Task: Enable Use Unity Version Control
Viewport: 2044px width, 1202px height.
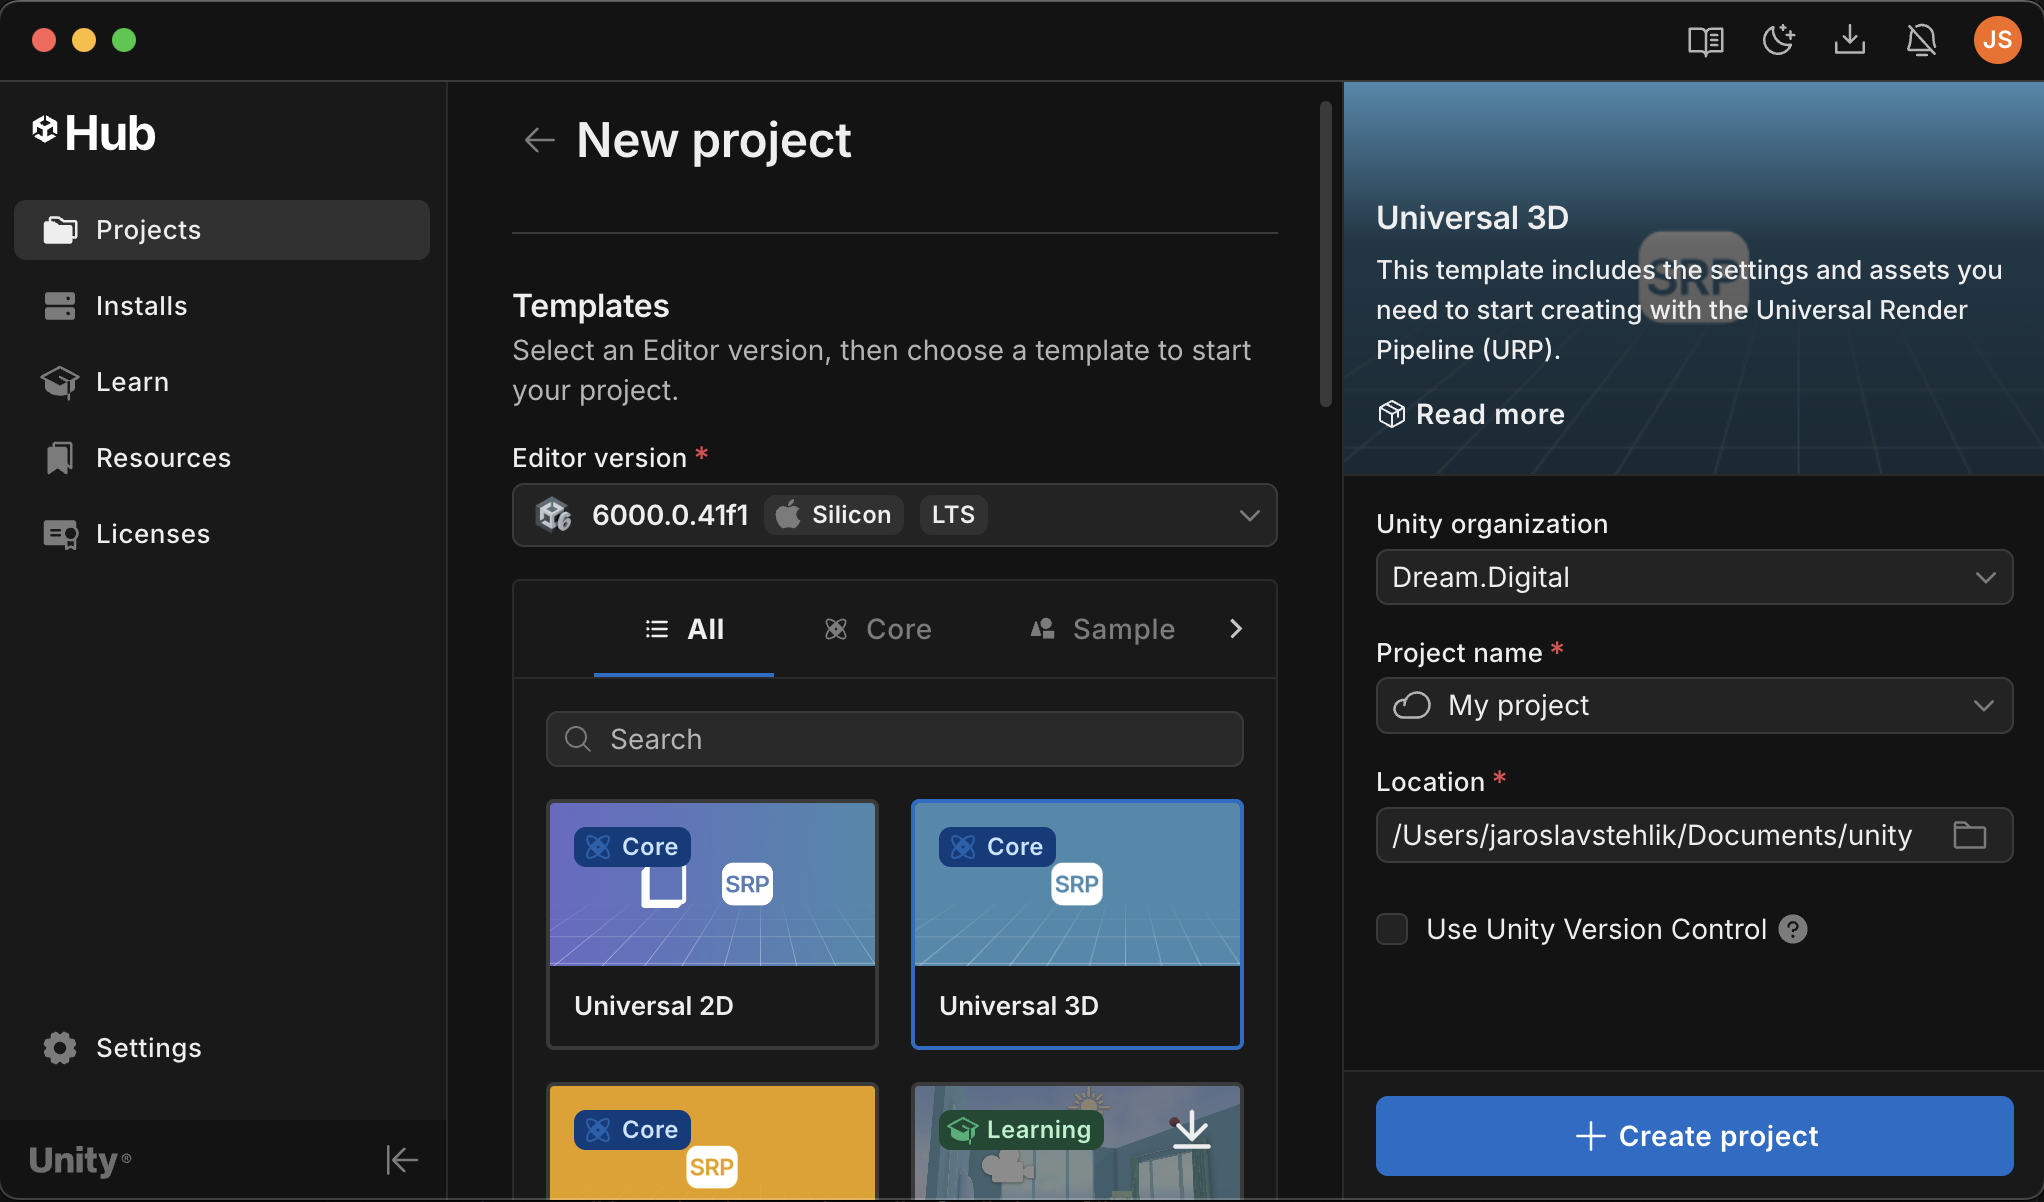Action: pyautogui.click(x=1391, y=929)
